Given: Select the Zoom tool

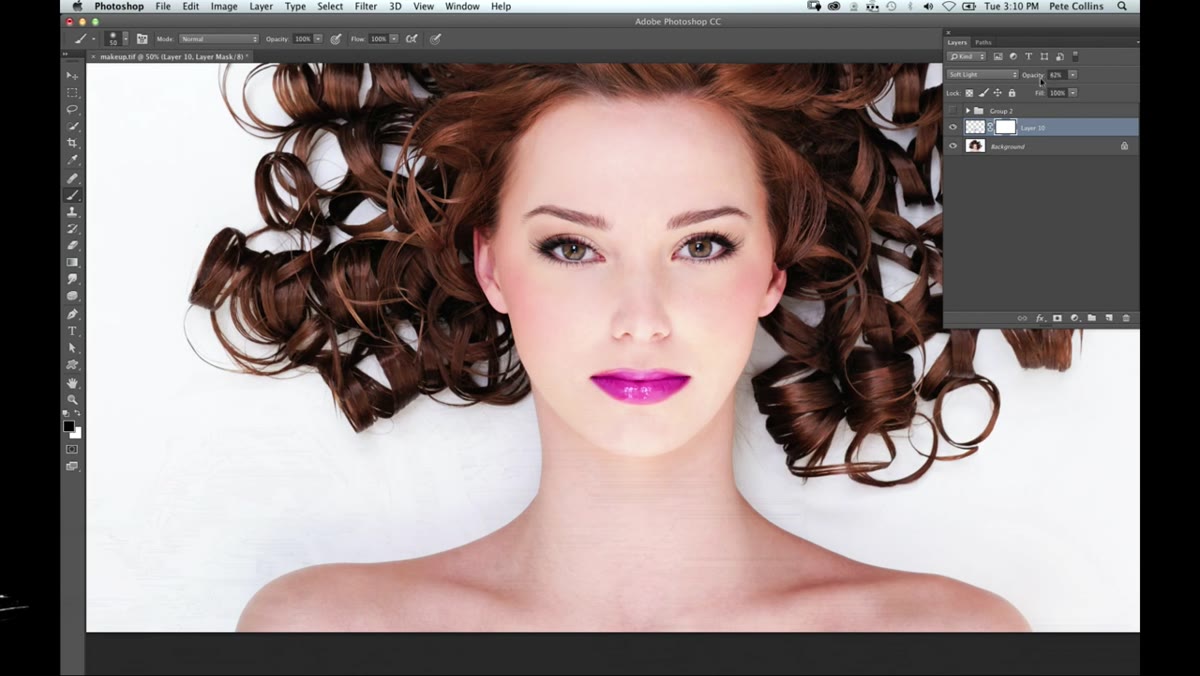Looking at the screenshot, I should [72, 400].
